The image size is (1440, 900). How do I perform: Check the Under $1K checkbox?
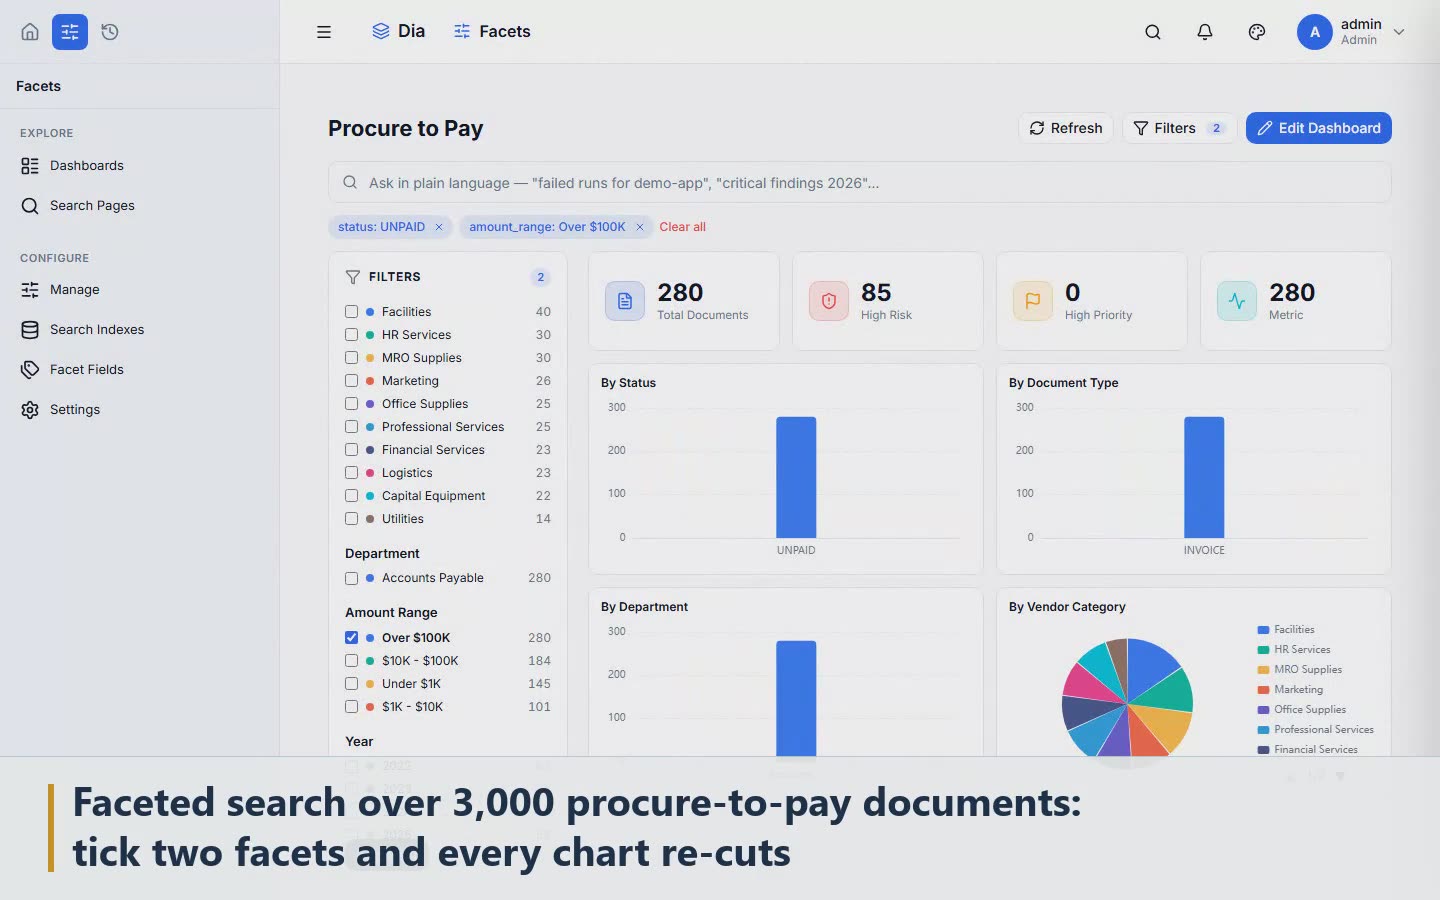(x=351, y=684)
